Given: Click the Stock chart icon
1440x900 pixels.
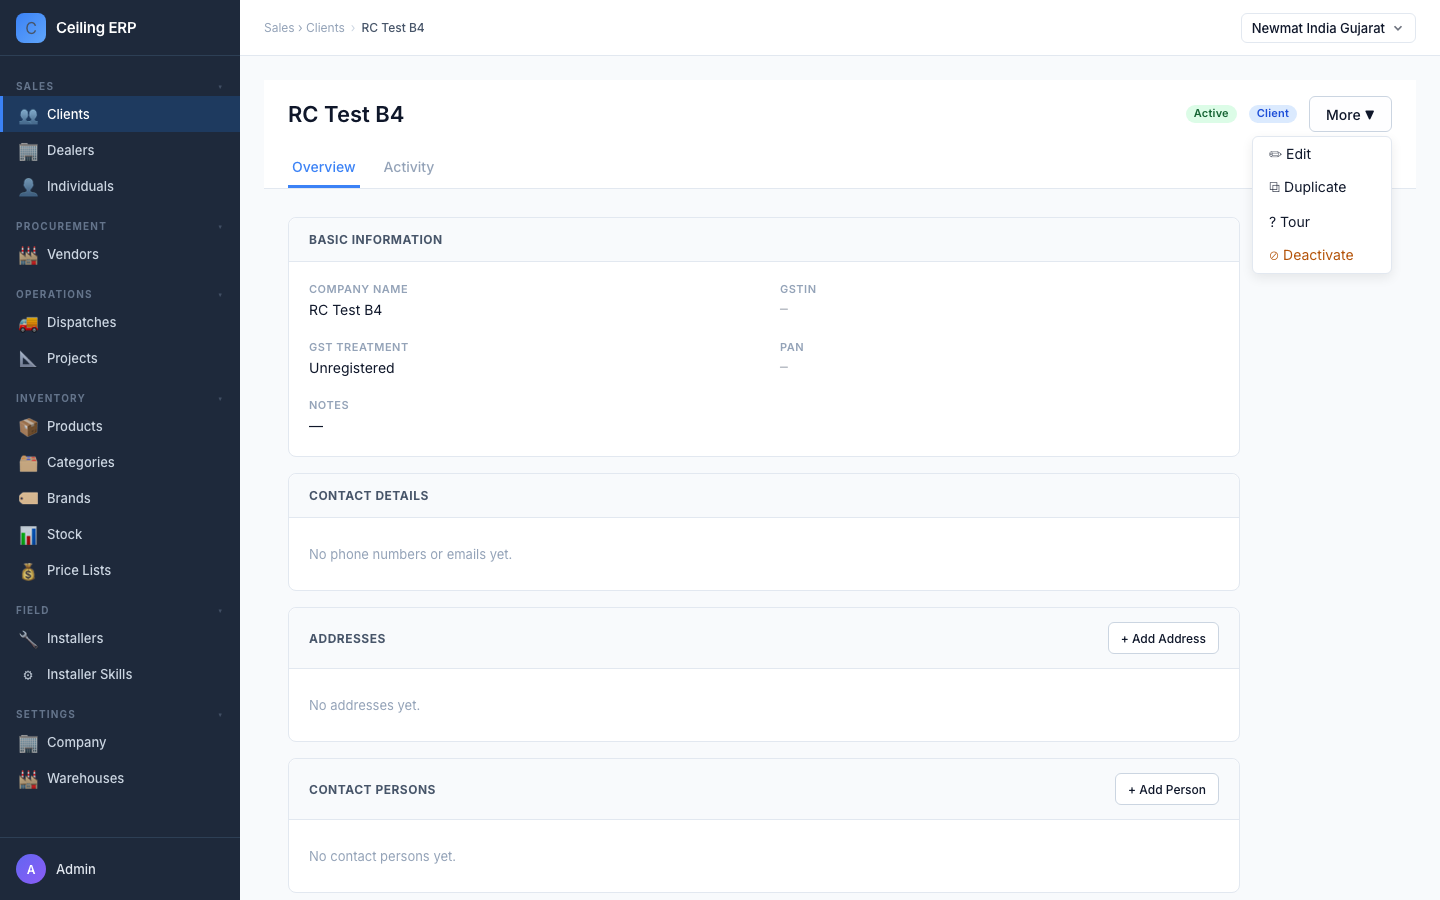Looking at the screenshot, I should tap(28, 535).
